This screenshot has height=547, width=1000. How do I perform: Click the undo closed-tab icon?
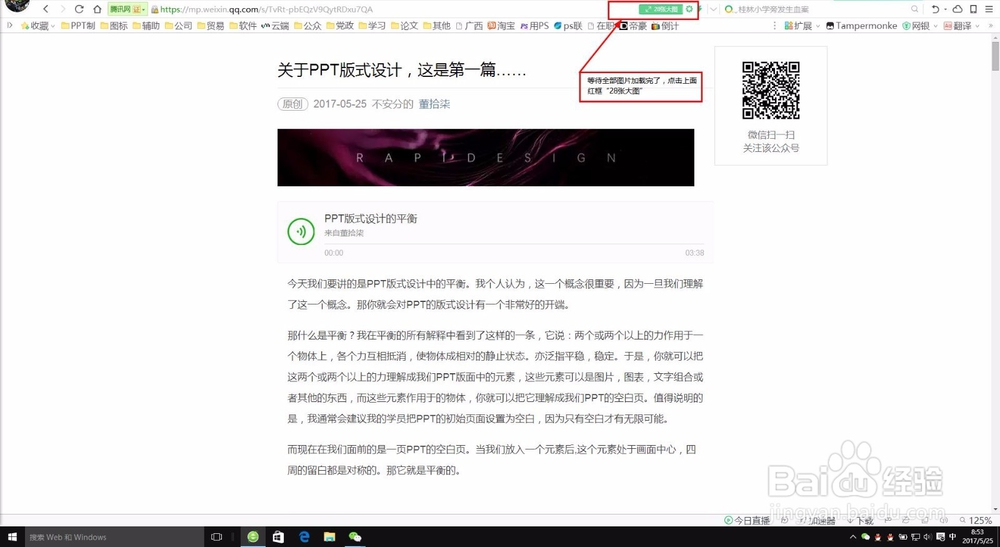click(x=937, y=9)
